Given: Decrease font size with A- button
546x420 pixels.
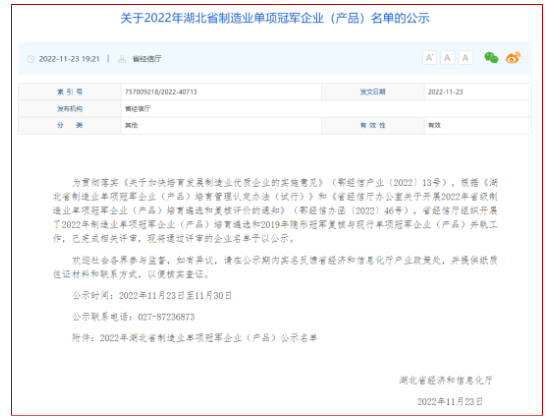Looking at the screenshot, I should (x=447, y=58).
